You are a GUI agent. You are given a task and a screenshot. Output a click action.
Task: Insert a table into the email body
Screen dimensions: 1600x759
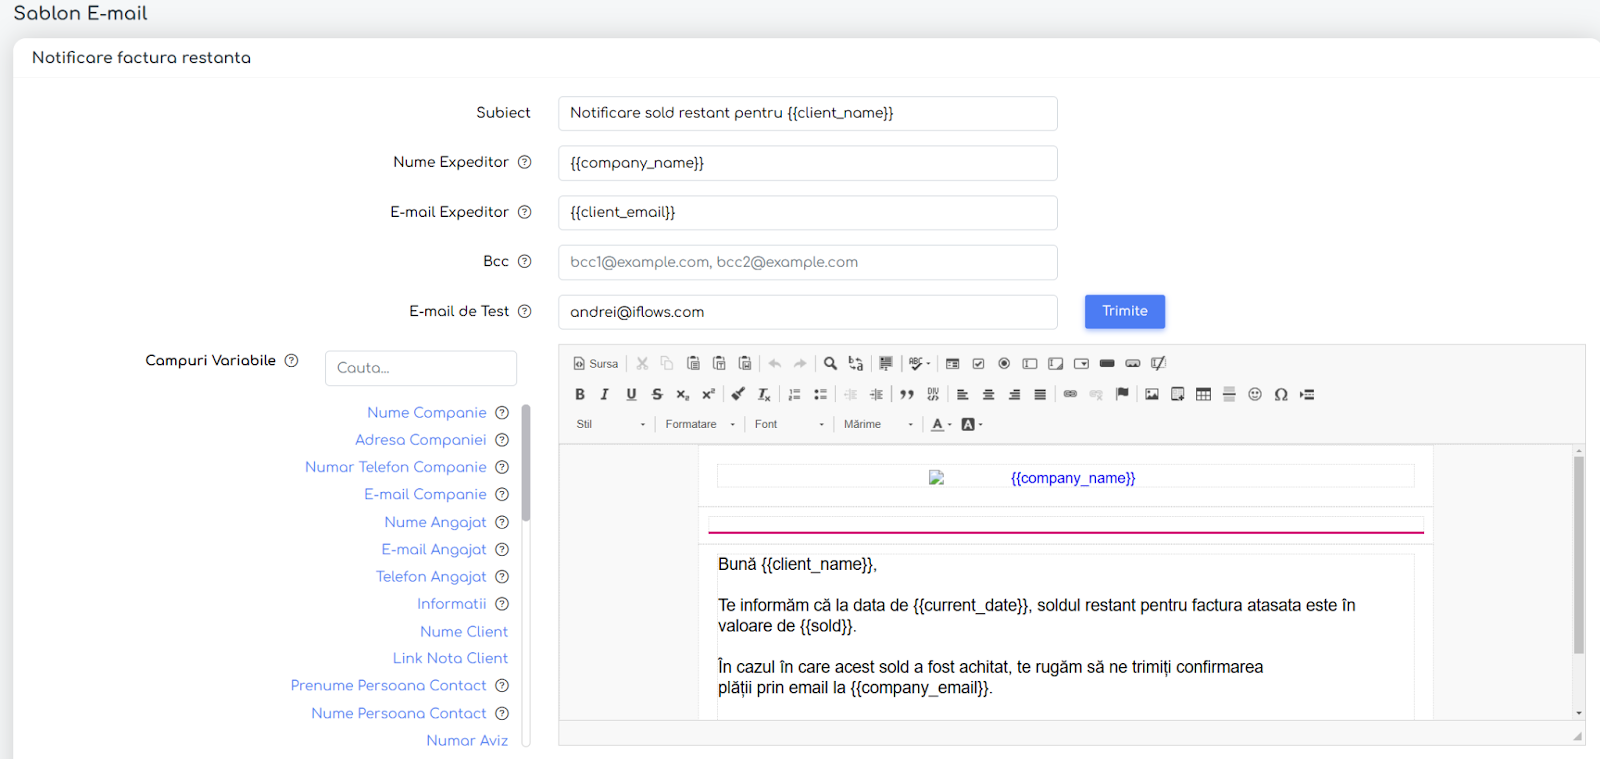(x=1204, y=394)
